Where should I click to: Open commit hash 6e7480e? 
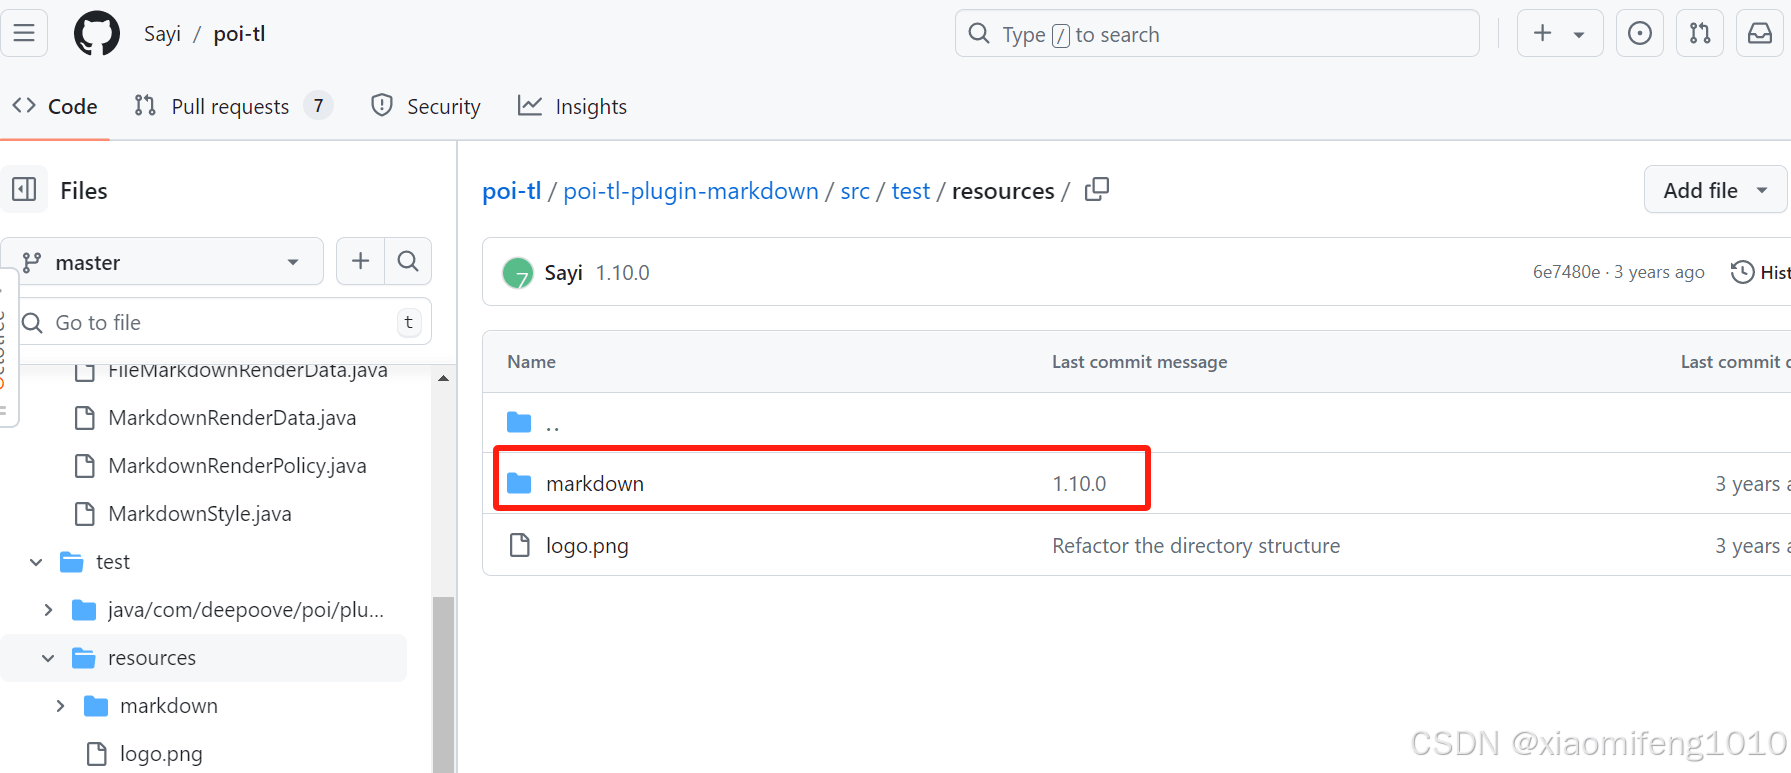tap(1566, 272)
